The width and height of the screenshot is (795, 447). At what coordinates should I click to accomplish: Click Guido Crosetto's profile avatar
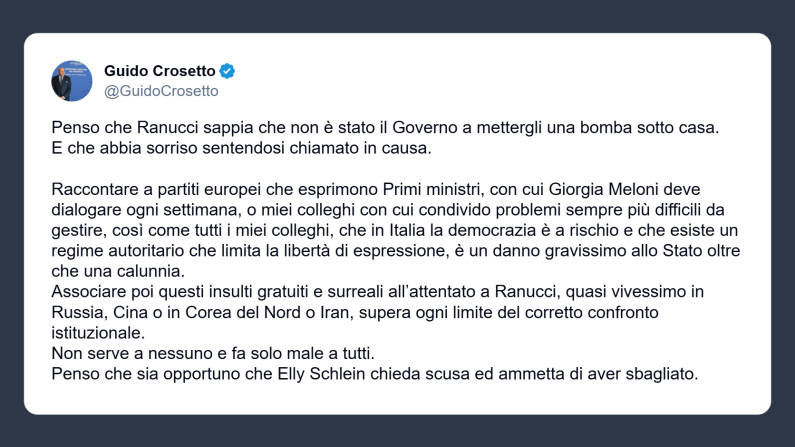coord(68,80)
